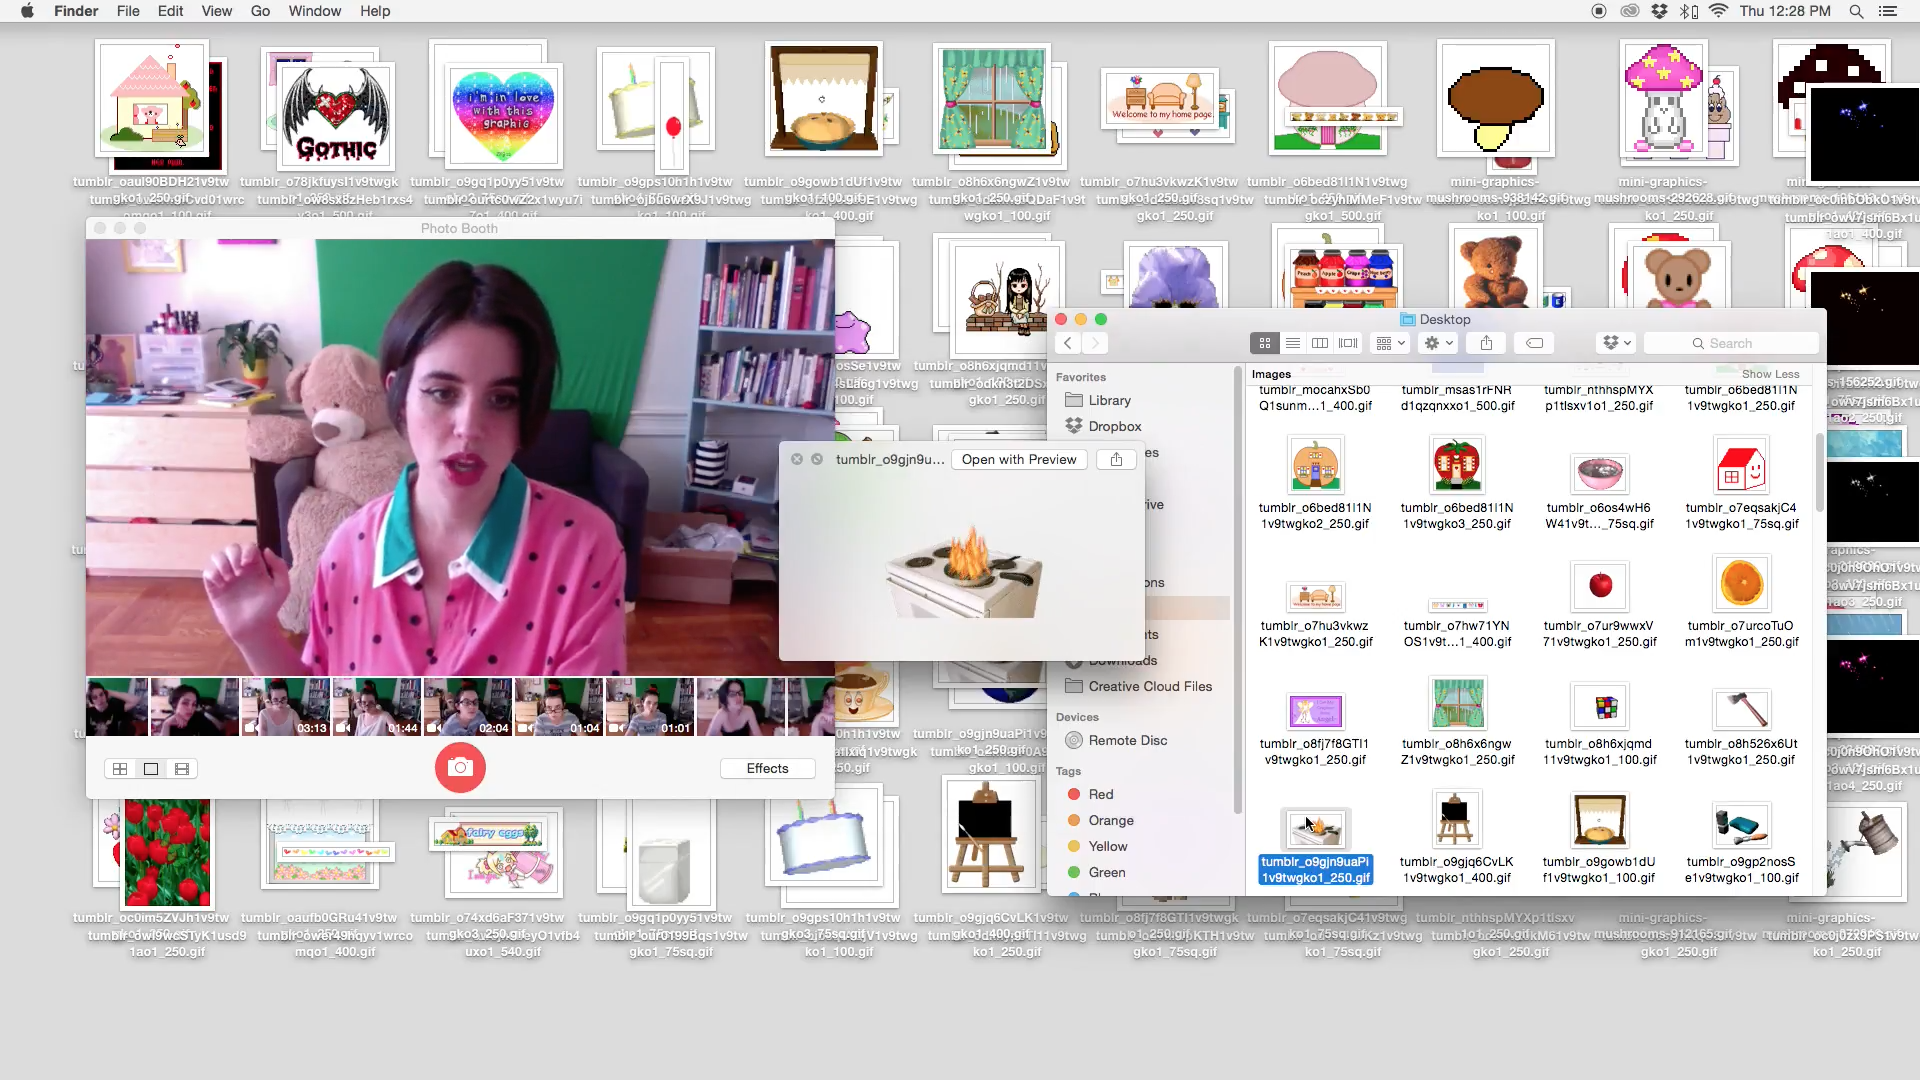Open the Help menu
This screenshot has width=1920, height=1080.
click(375, 11)
